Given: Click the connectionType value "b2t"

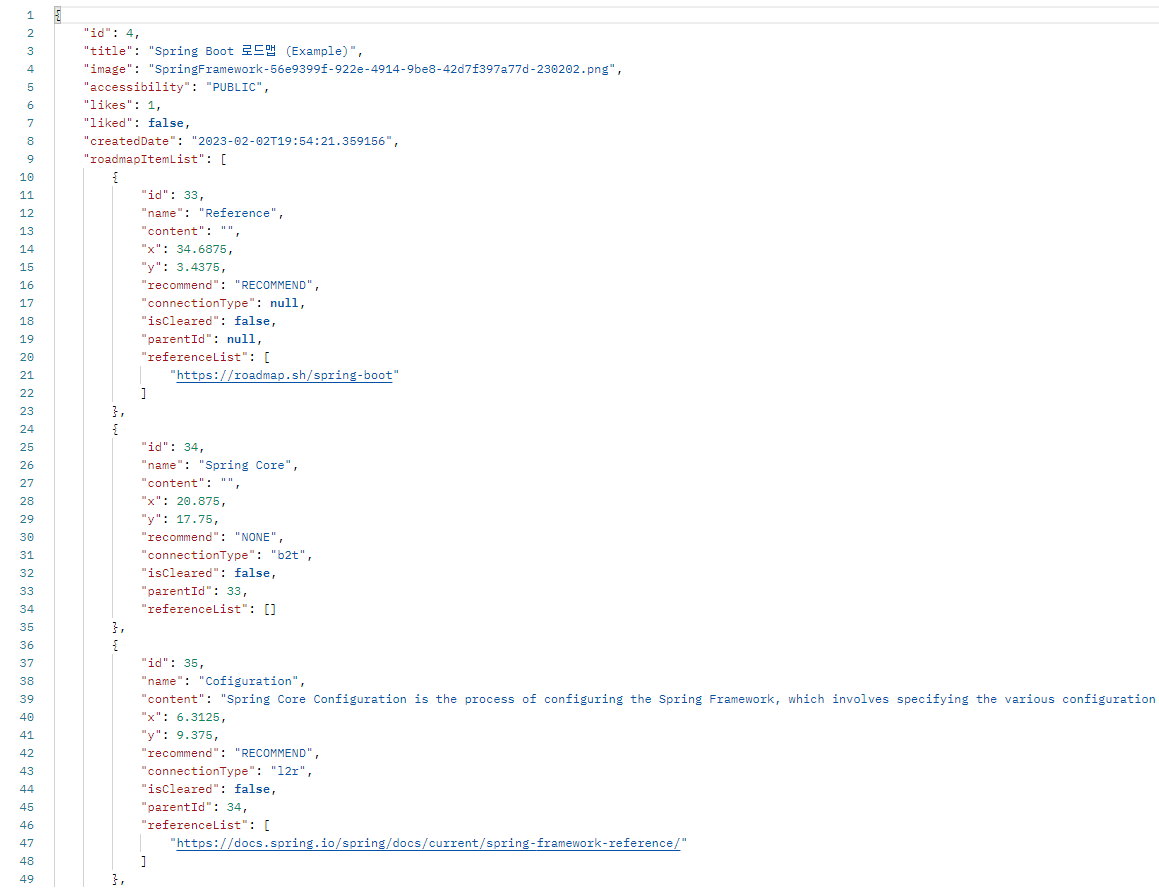Looking at the screenshot, I should [x=288, y=555].
